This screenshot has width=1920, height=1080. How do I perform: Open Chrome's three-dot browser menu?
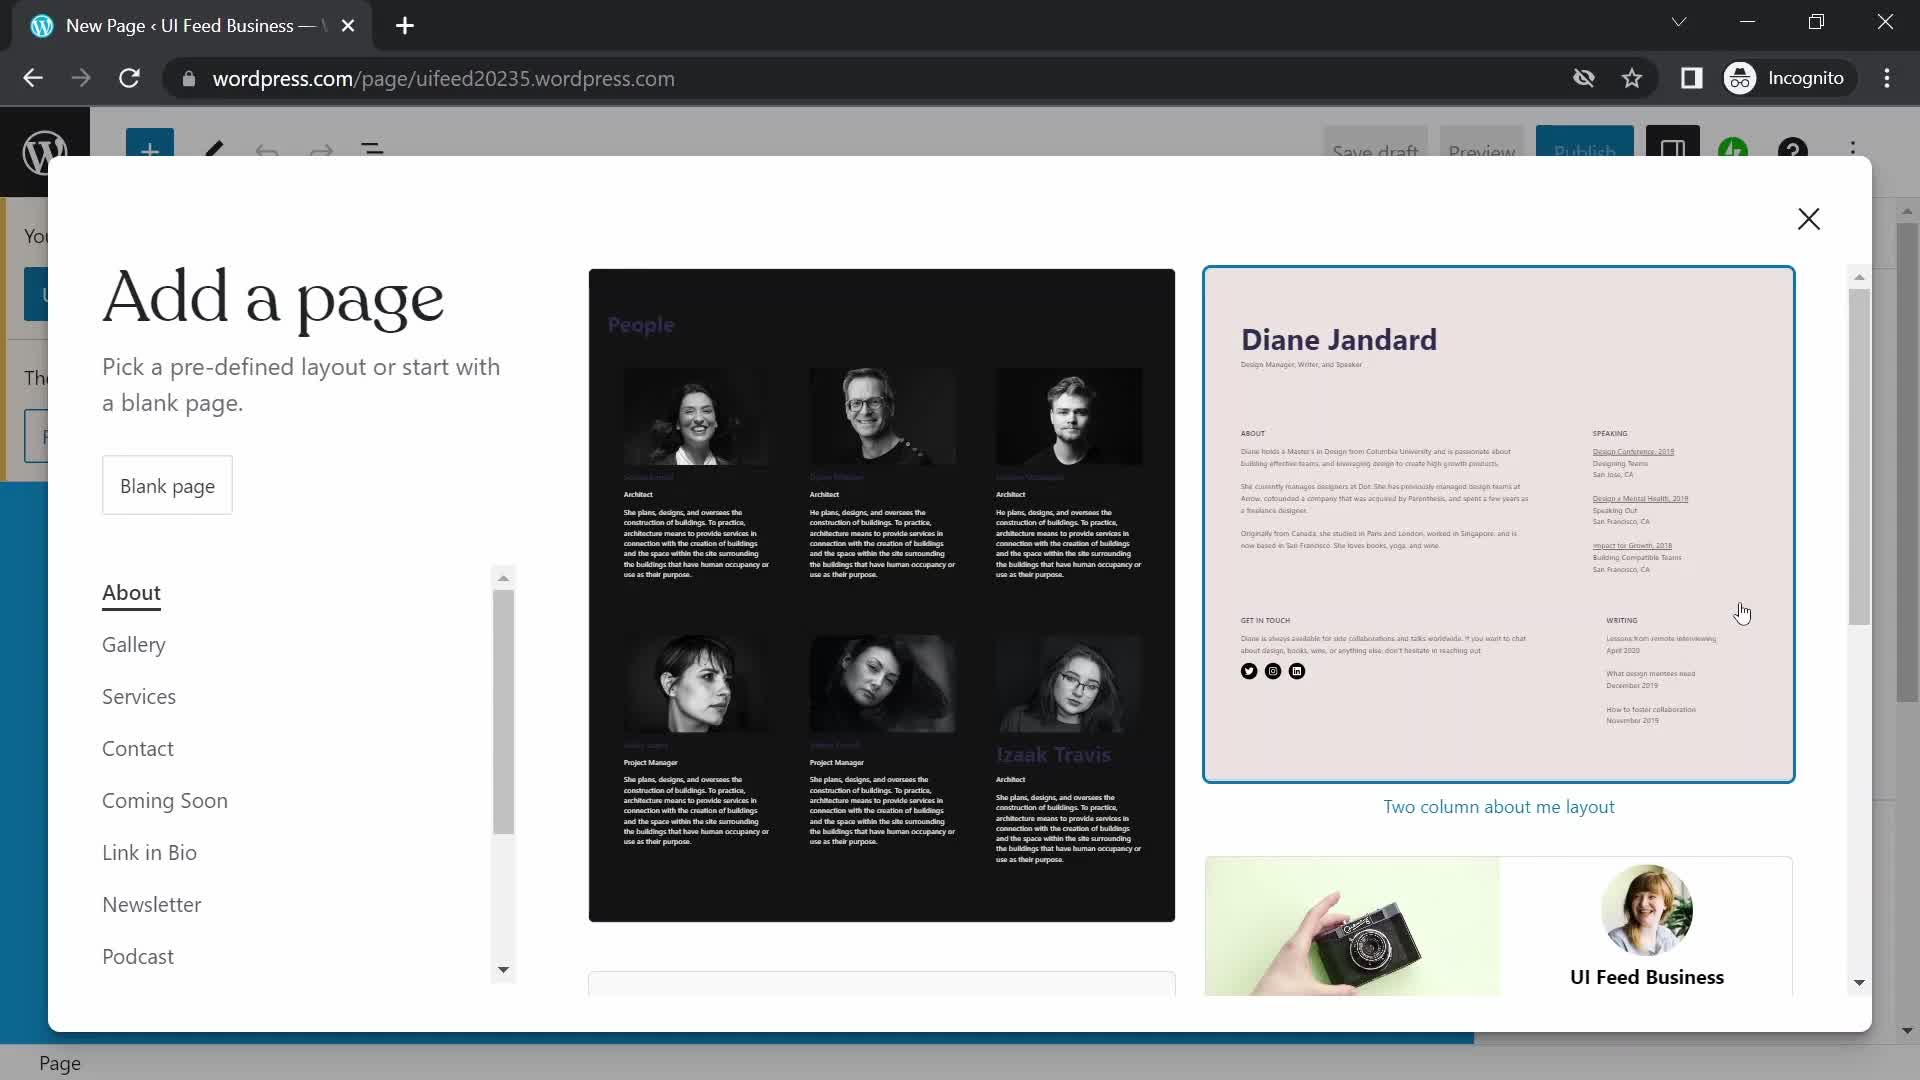pyautogui.click(x=1888, y=78)
